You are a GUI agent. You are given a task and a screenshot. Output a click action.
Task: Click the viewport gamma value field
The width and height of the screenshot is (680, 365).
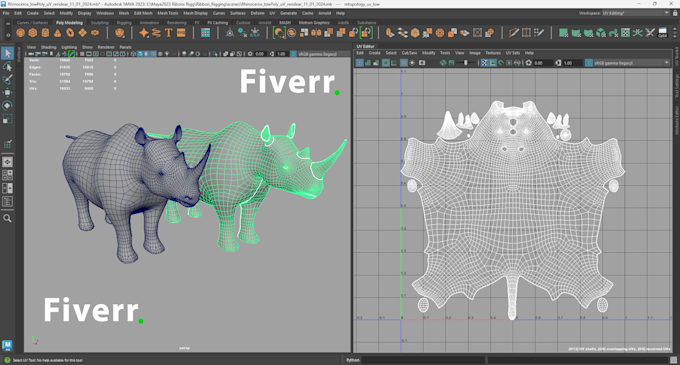pyautogui.click(x=281, y=54)
